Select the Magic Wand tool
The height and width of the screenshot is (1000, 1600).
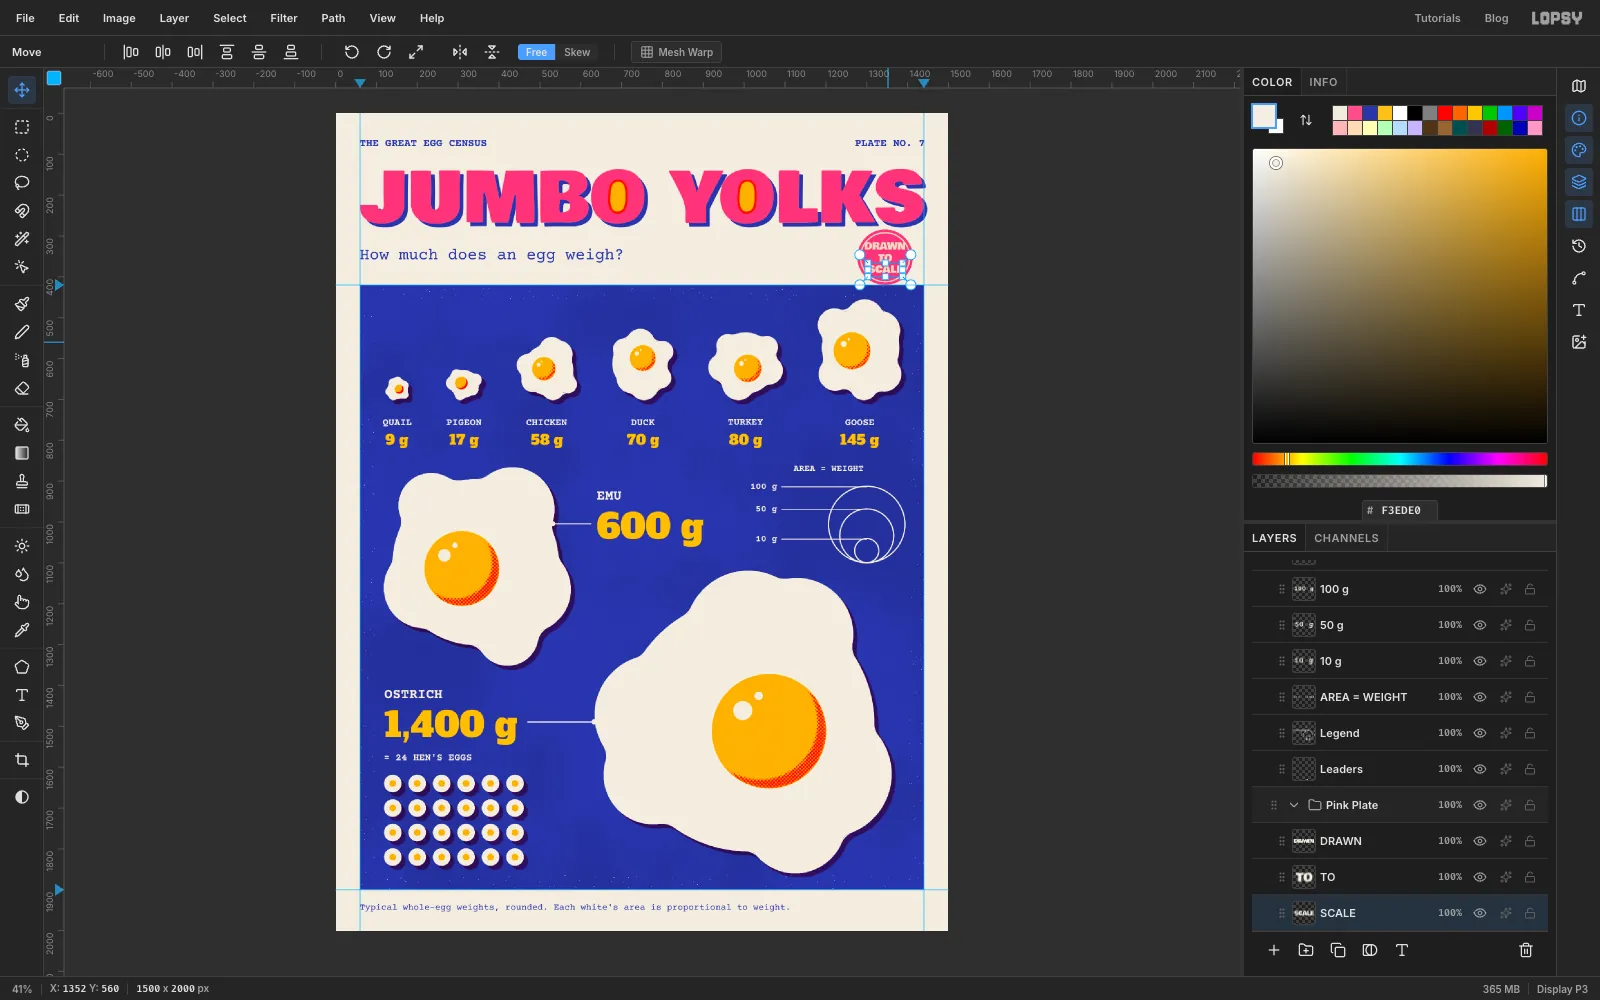tap(22, 239)
